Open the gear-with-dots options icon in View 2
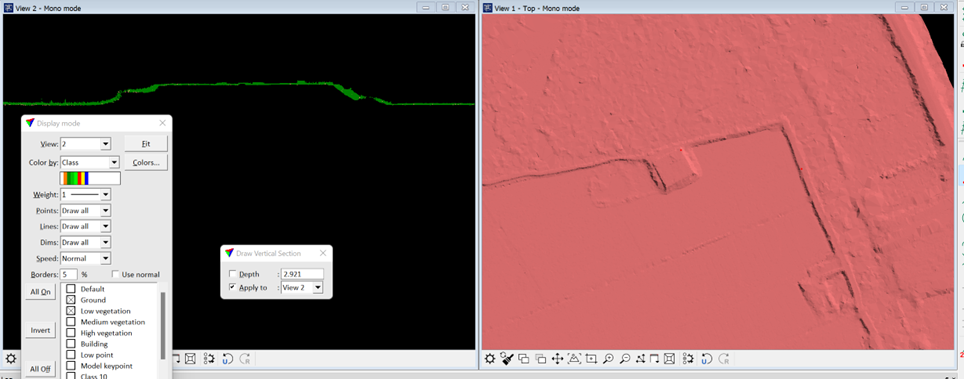The image size is (964, 379). click(x=209, y=359)
